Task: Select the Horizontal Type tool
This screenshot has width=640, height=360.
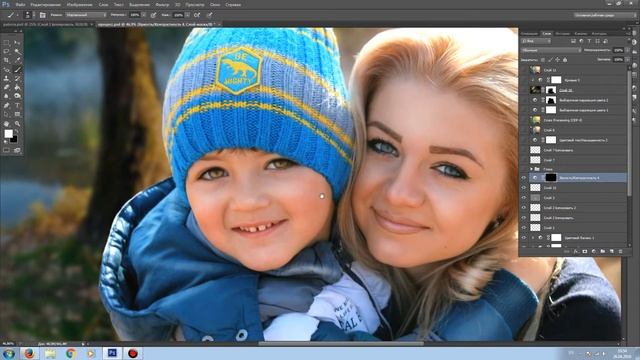Action: coord(17,105)
